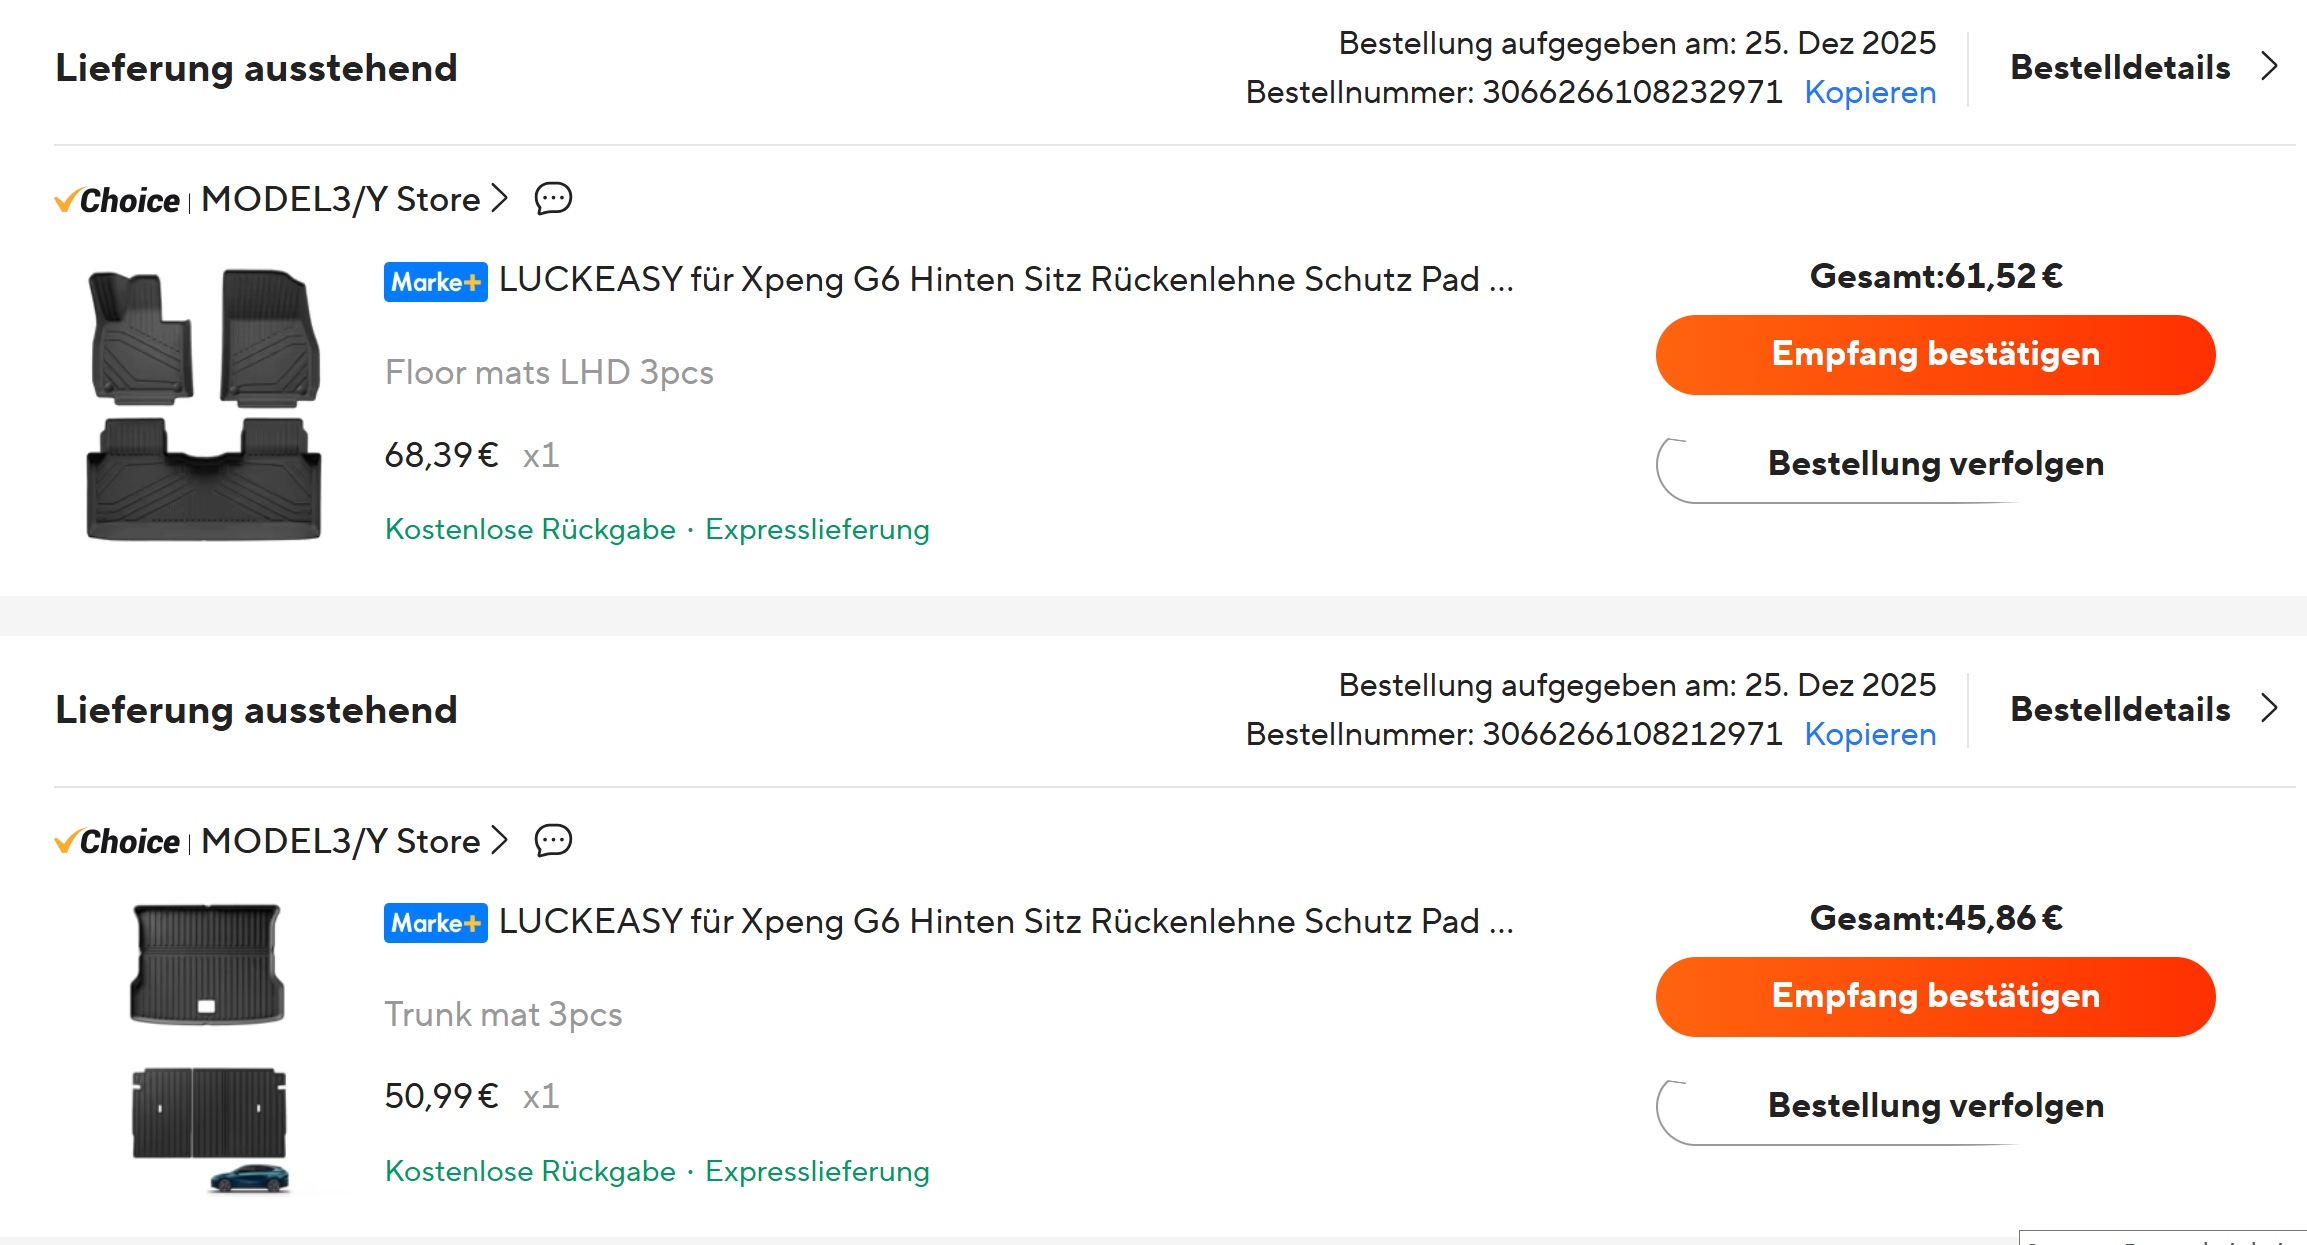Open LUCKEASY product title in first order

tap(1005, 280)
